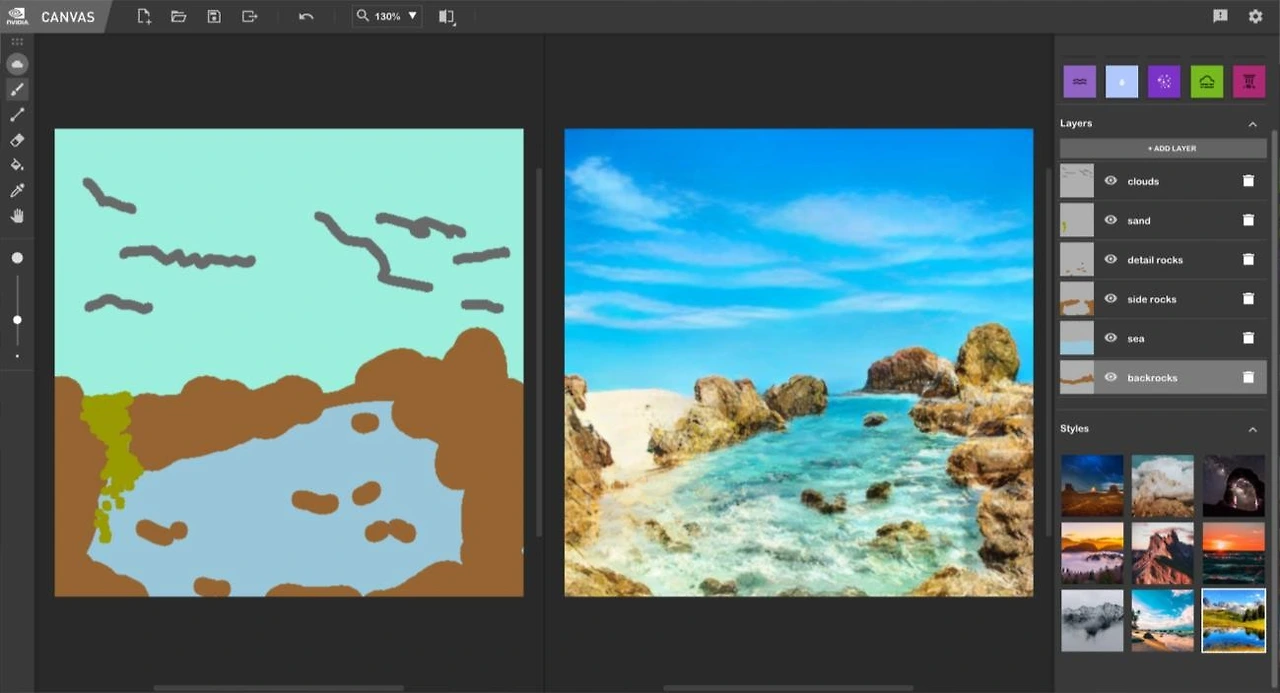Select the Paint Bucket fill tool

(x=17, y=165)
